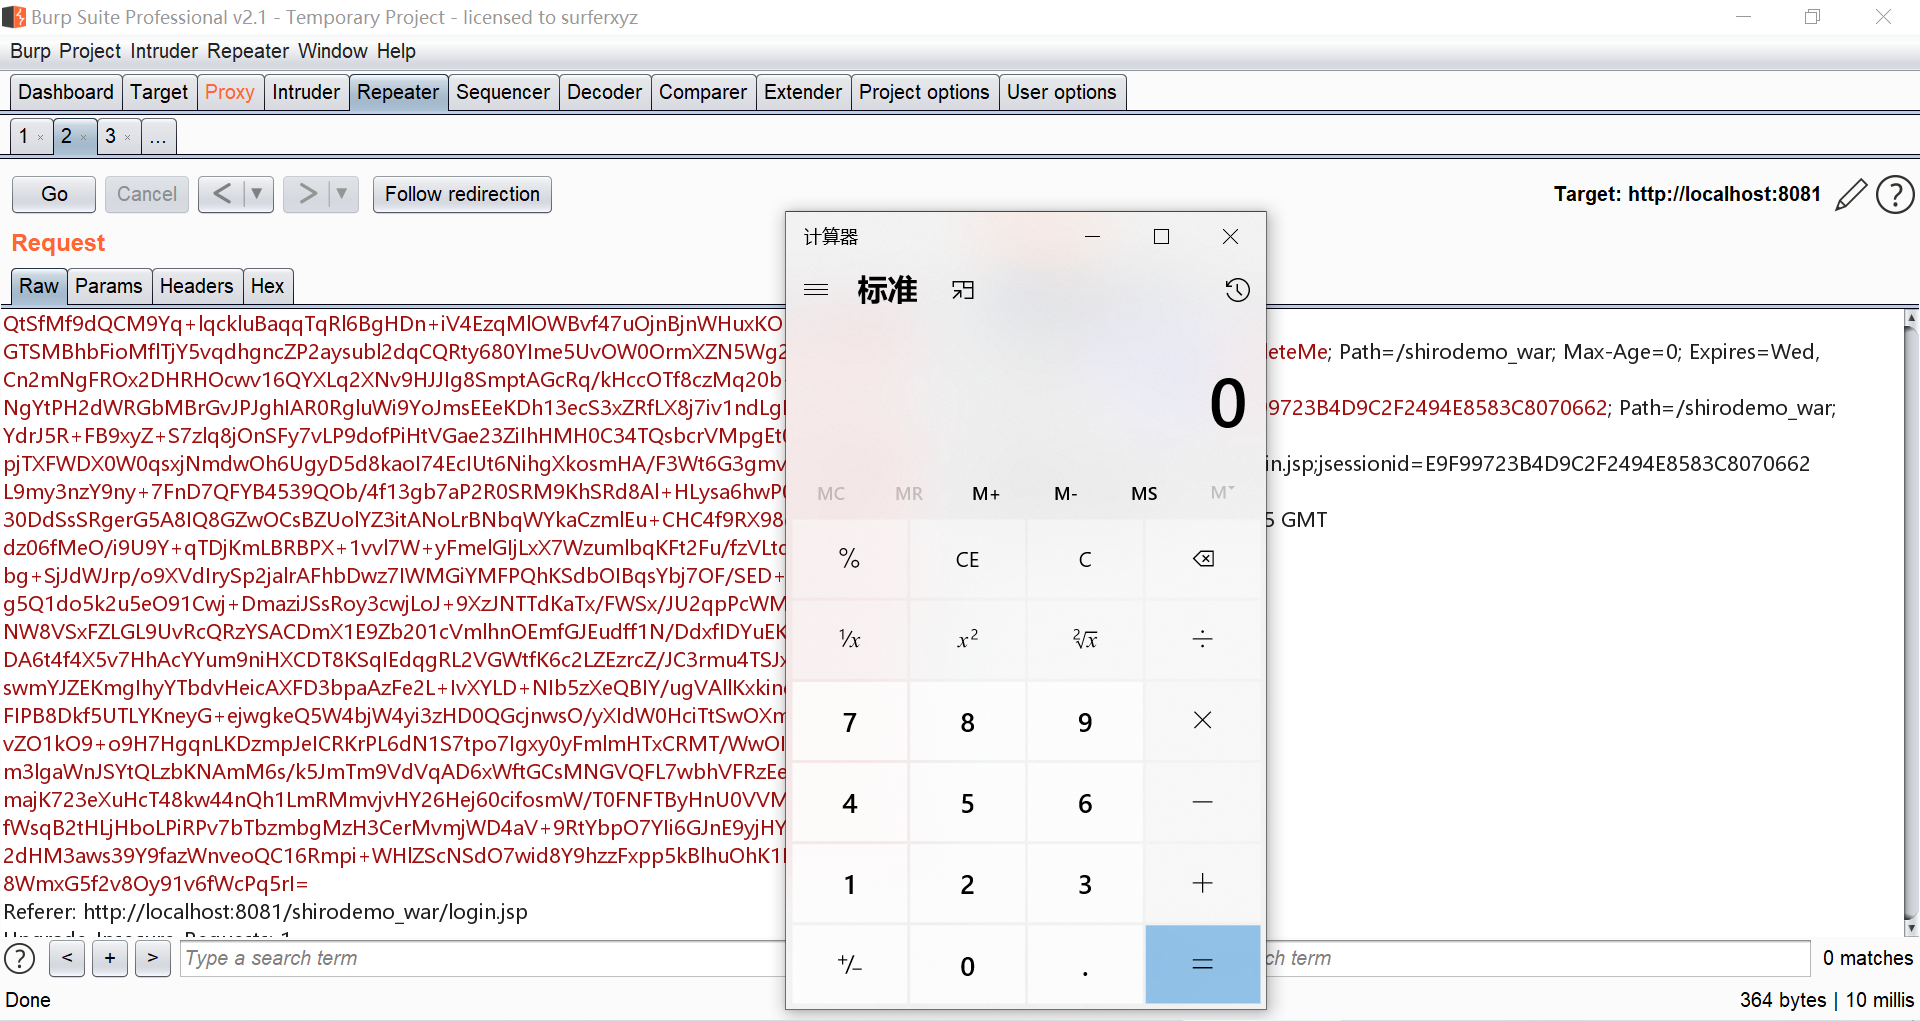Click the calculator percent key
The image size is (1920, 1021).
849,559
